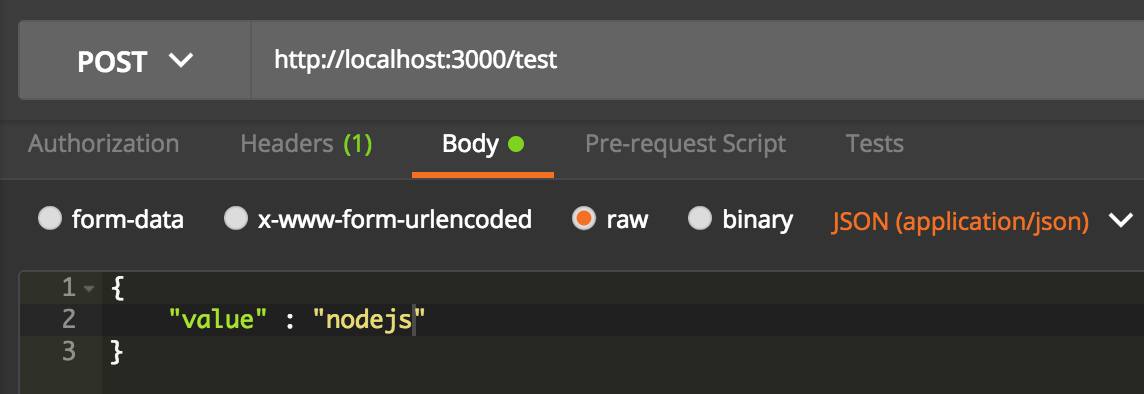
Task: Open the Headers (1) tab
Action: tap(306, 144)
